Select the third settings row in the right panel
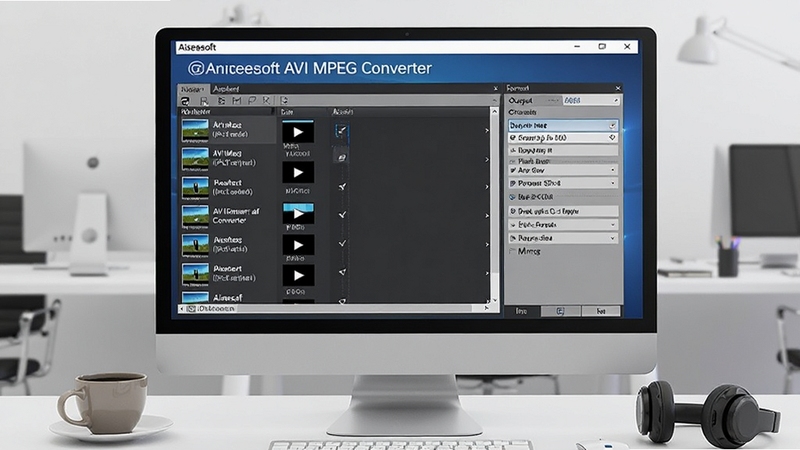Screen dimensions: 800x450 click(x=563, y=151)
